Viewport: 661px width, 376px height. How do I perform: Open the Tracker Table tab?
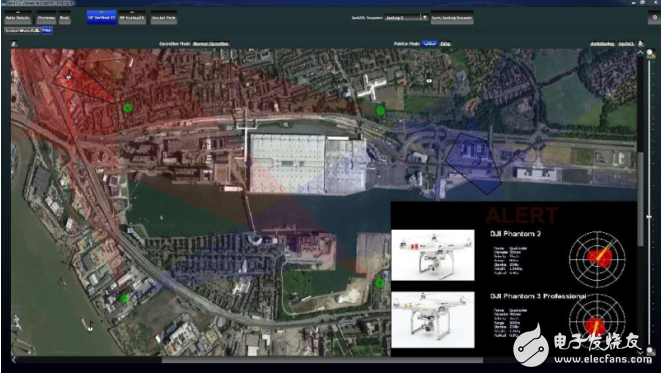[164, 18]
